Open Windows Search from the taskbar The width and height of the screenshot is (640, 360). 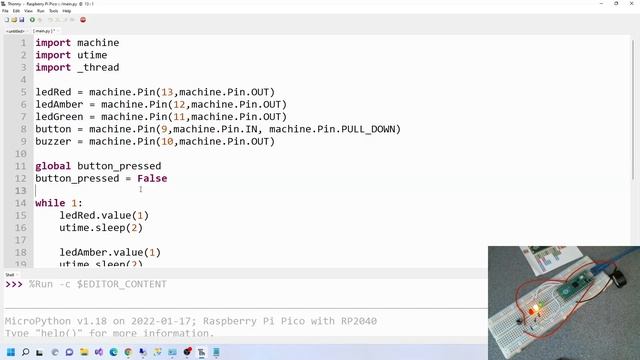25,352
